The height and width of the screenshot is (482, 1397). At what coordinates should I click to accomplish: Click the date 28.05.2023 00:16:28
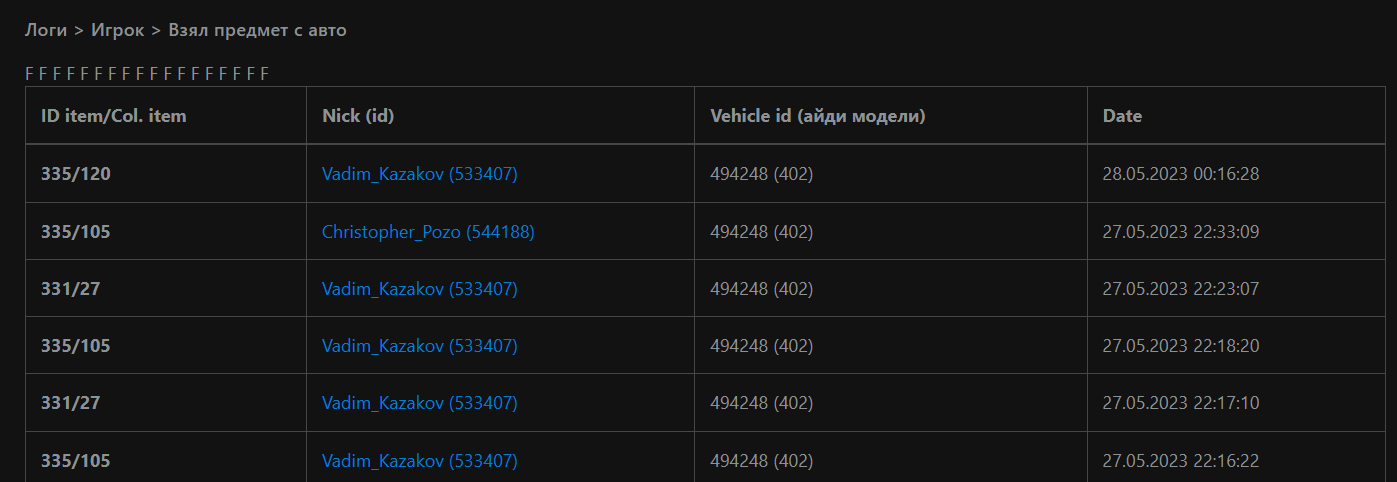1180,174
